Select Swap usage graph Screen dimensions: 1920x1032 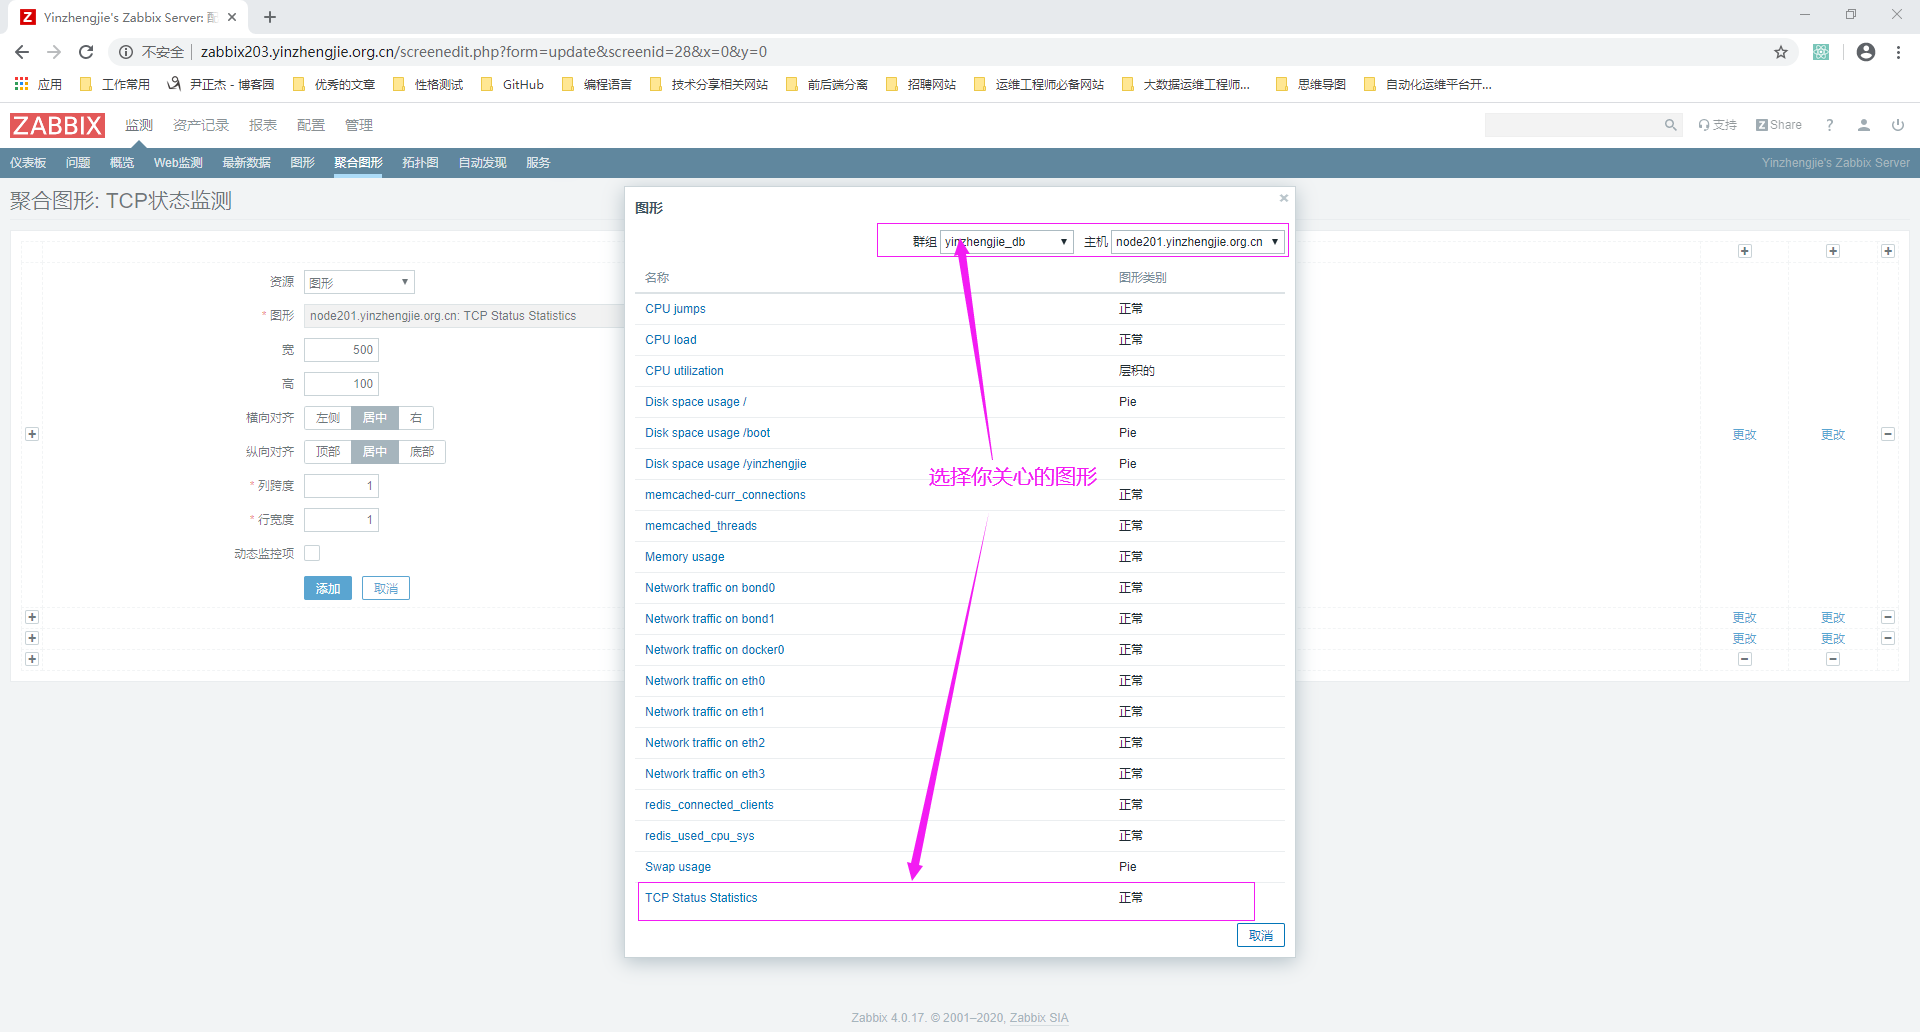click(x=678, y=867)
